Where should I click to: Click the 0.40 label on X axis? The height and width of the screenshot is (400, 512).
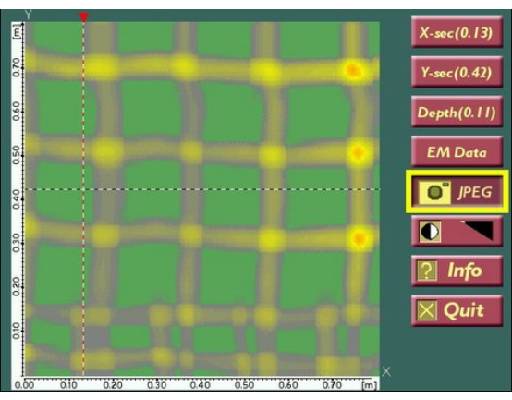point(200,385)
